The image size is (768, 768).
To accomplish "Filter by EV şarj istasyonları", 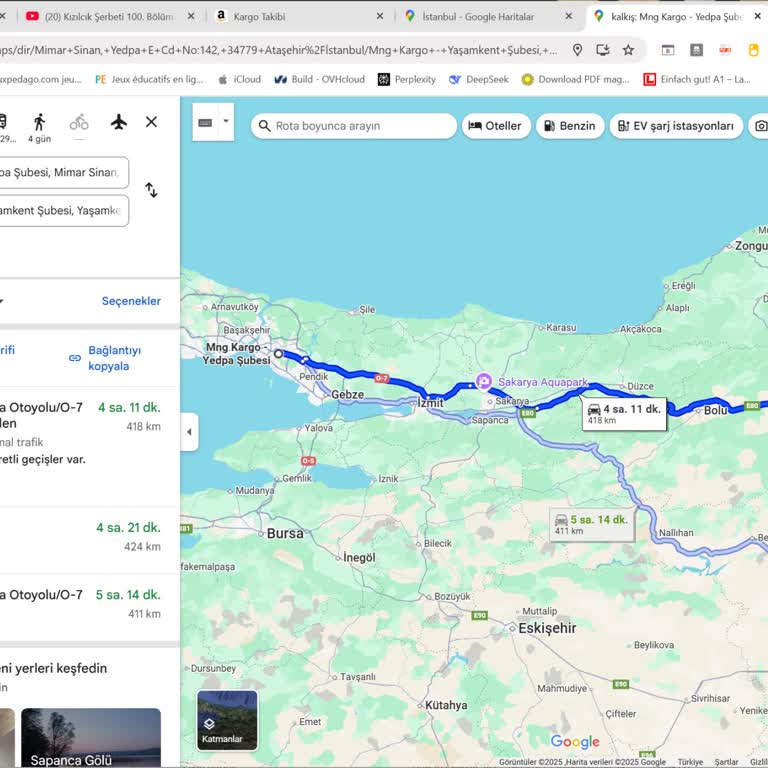I will coord(676,126).
